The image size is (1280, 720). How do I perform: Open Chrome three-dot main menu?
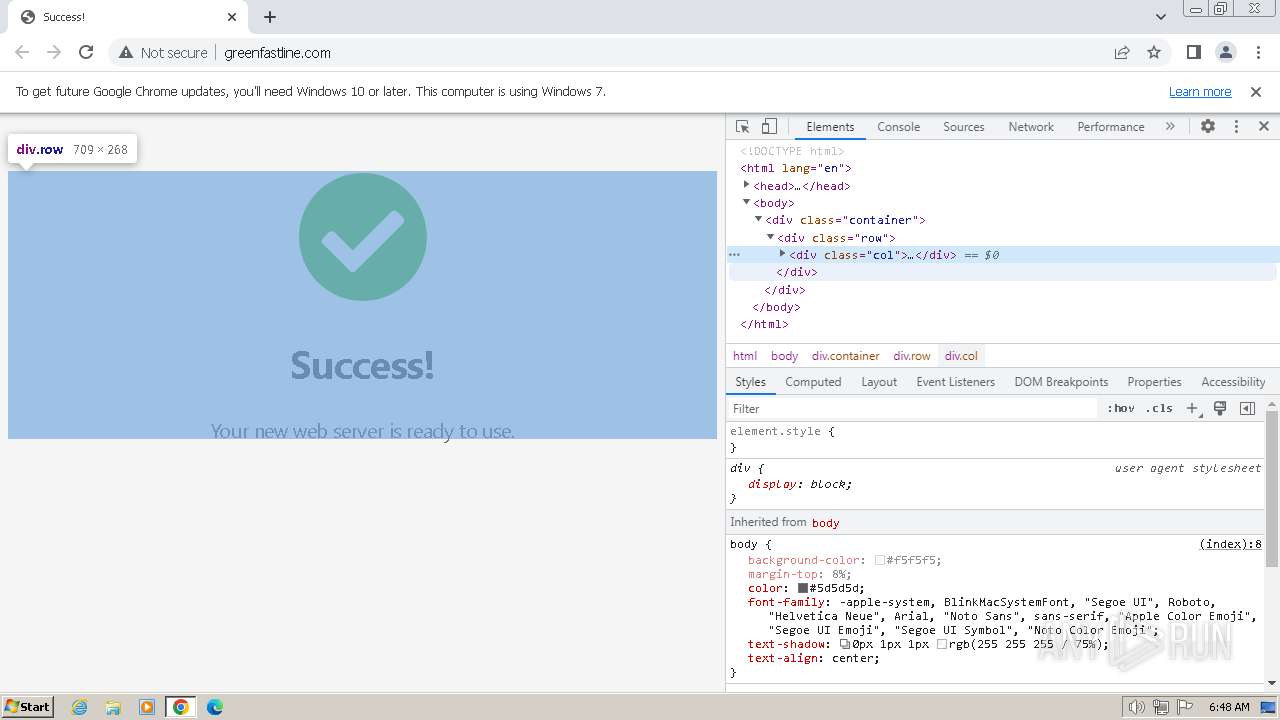[x=1257, y=52]
